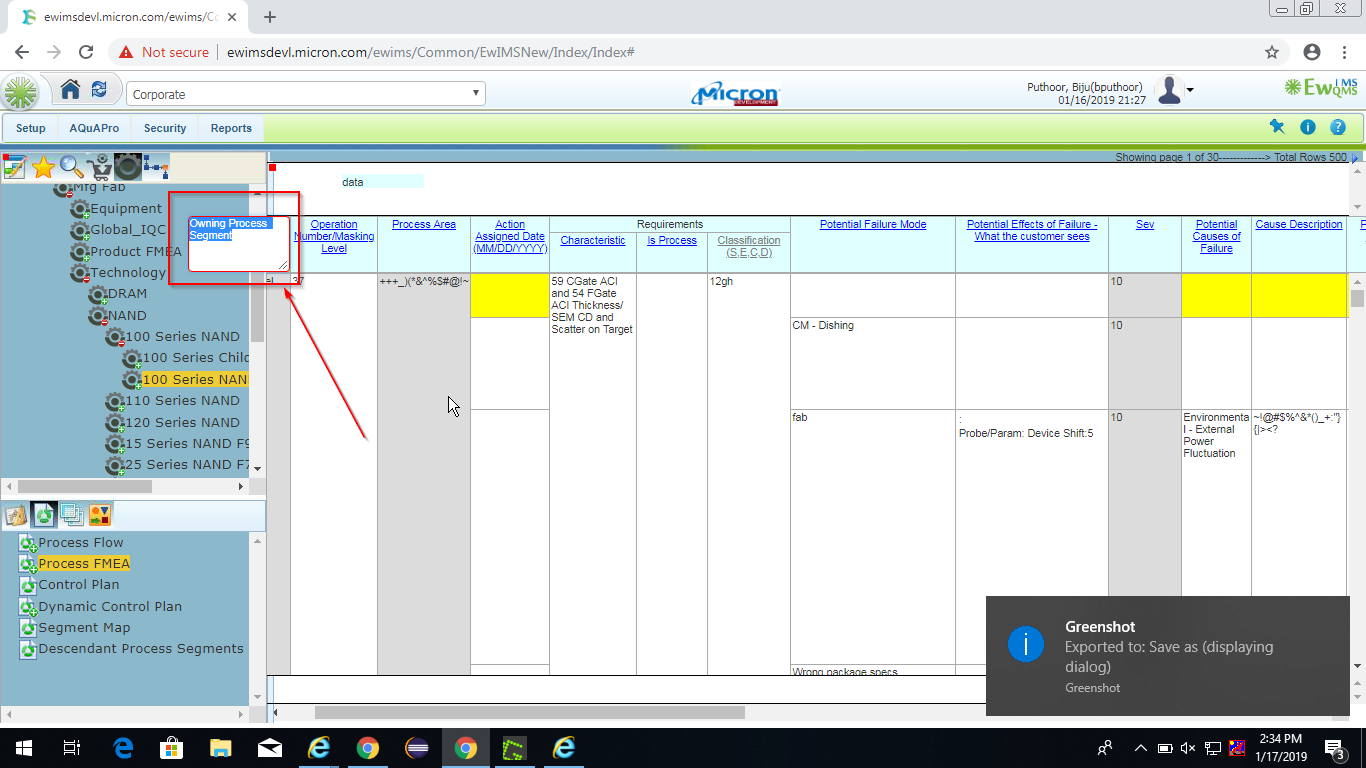This screenshot has height=768, width=1366.
Task: Click the stacked spreadsheets icon
Action: tap(72, 515)
